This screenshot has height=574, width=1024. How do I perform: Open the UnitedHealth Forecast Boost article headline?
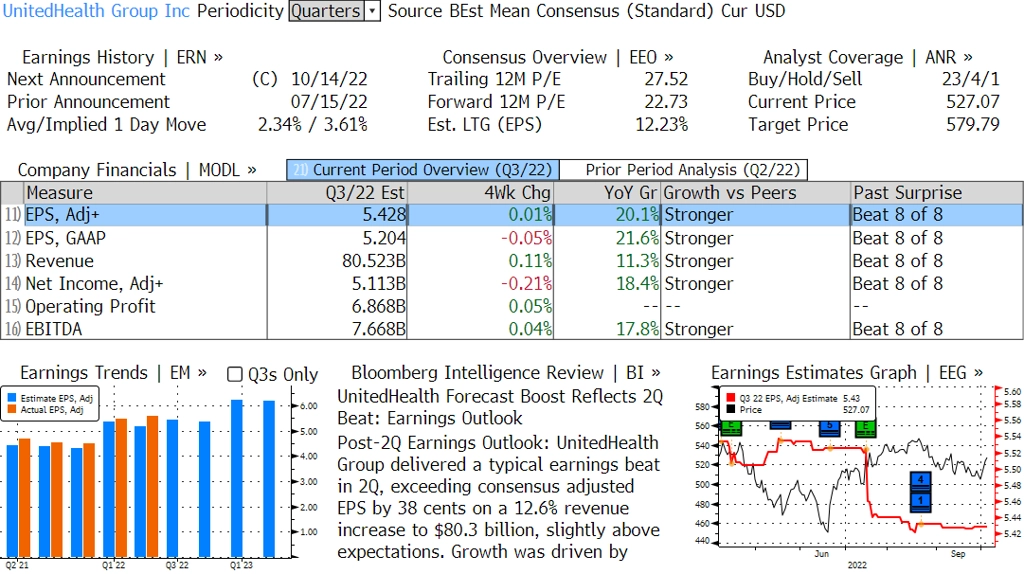coord(500,407)
